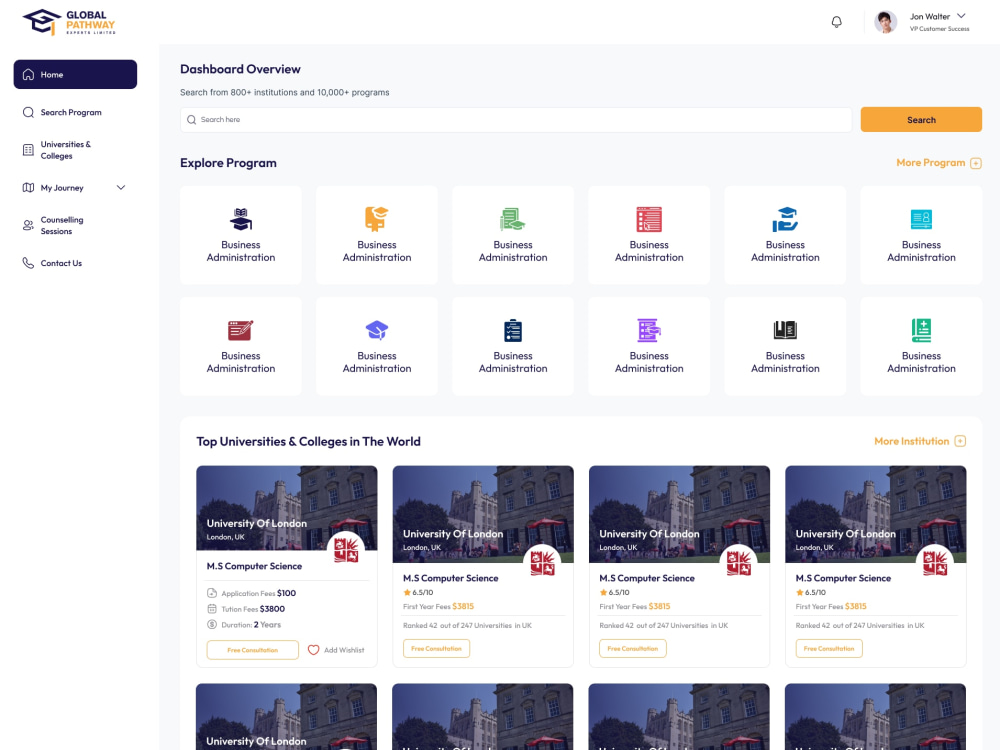The height and width of the screenshot is (750, 1000).
Task: Select the program card with the red webpage icon
Action: pyautogui.click(x=649, y=235)
